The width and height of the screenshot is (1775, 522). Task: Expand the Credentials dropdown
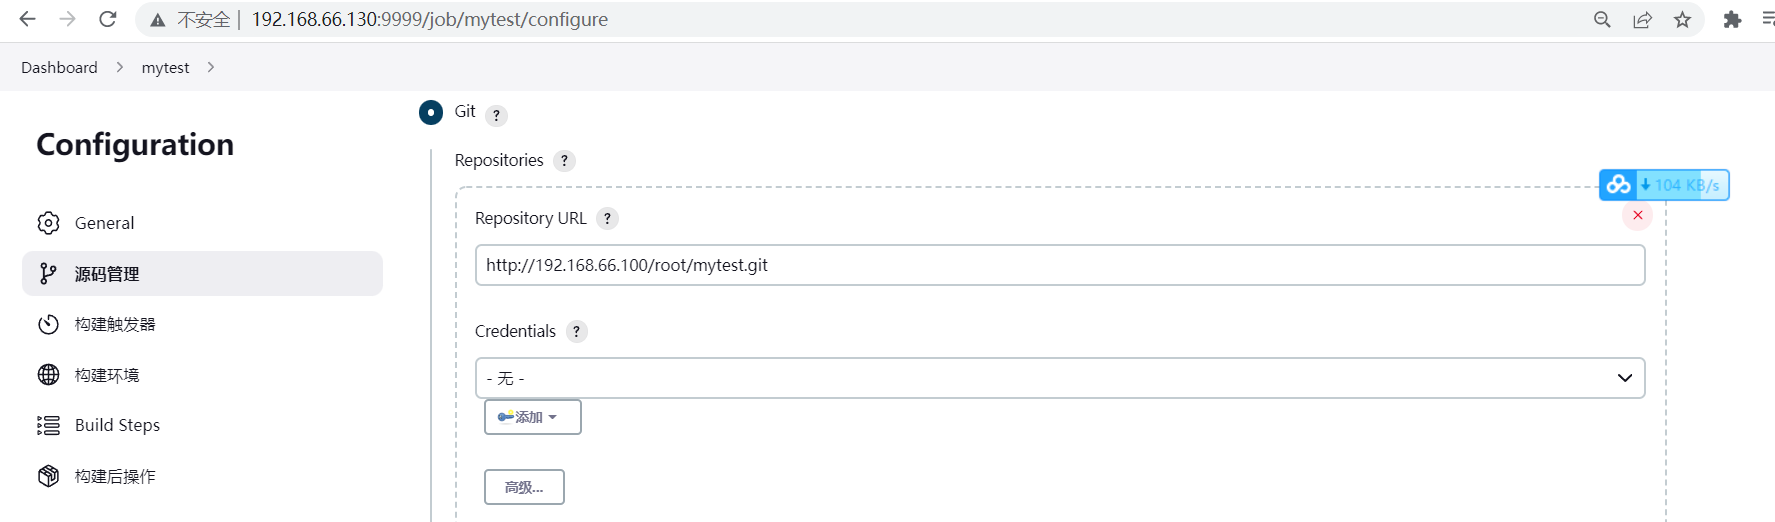coord(1059,378)
